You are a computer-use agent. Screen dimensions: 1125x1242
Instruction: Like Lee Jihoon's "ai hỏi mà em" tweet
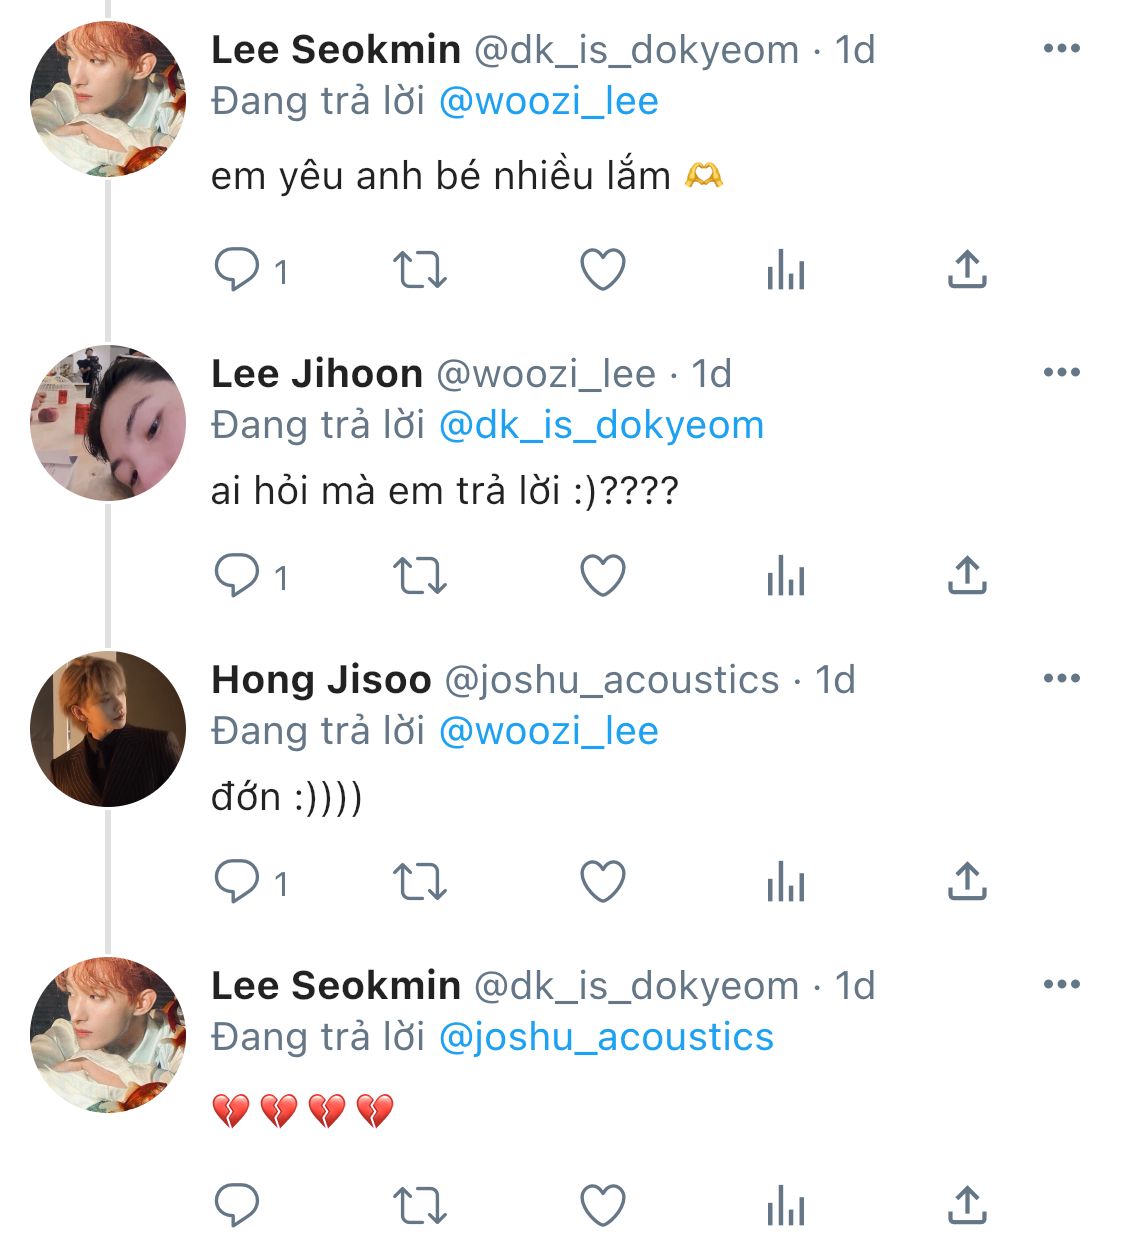pyautogui.click(x=603, y=576)
